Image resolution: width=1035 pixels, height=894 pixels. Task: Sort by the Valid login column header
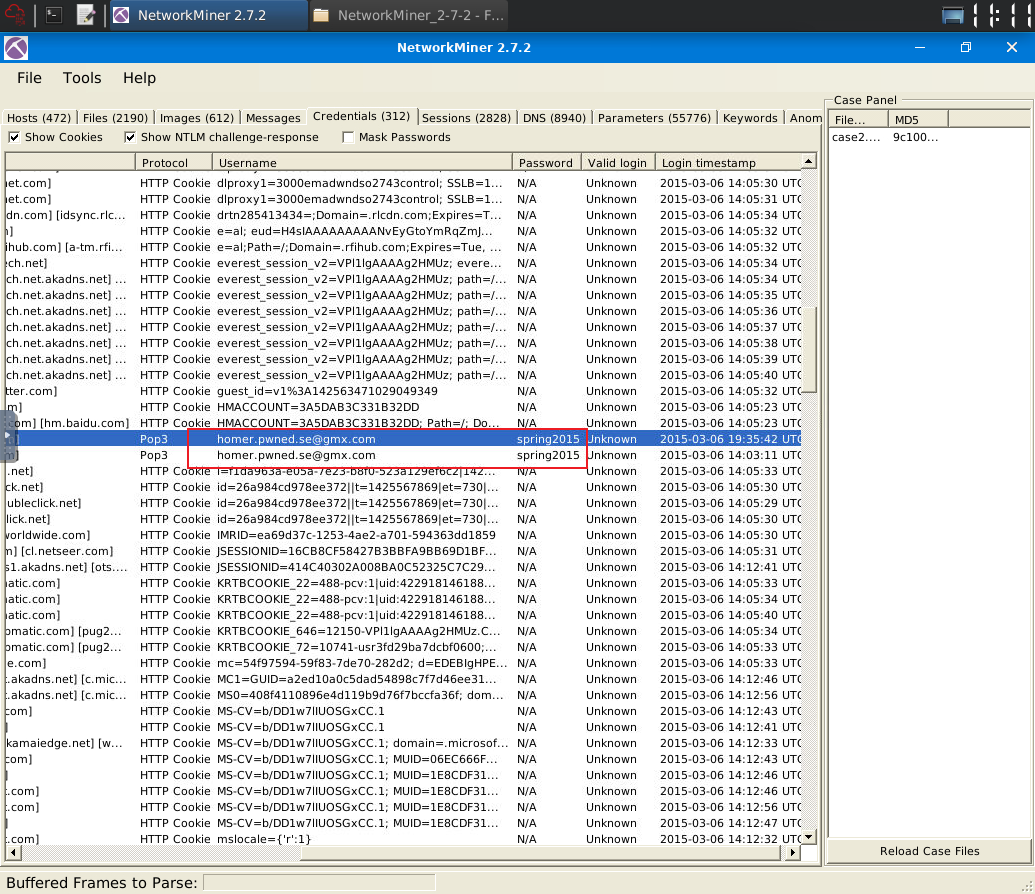click(x=617, y=162)
